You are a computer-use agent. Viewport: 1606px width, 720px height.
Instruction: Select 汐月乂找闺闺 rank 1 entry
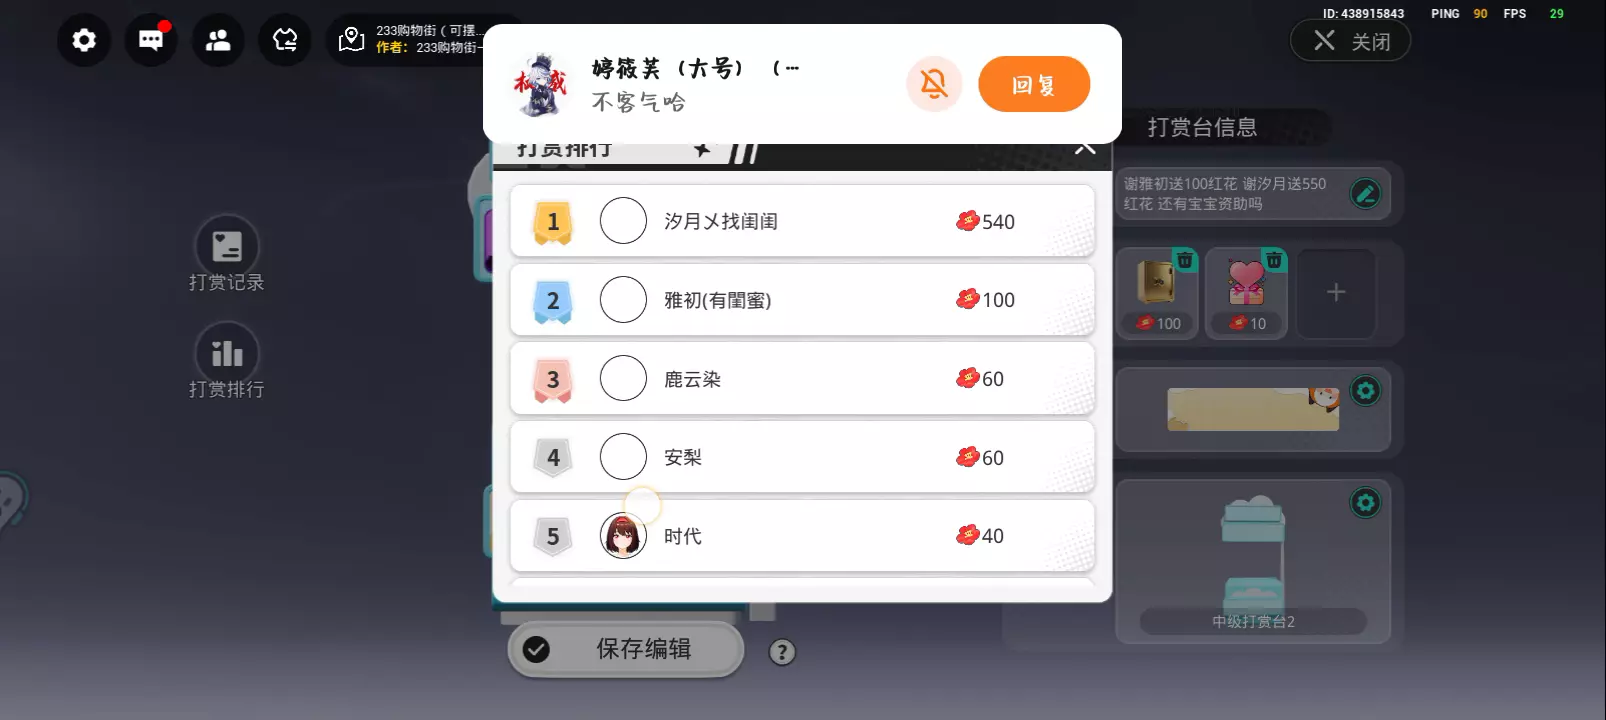(x=802, y=221)
